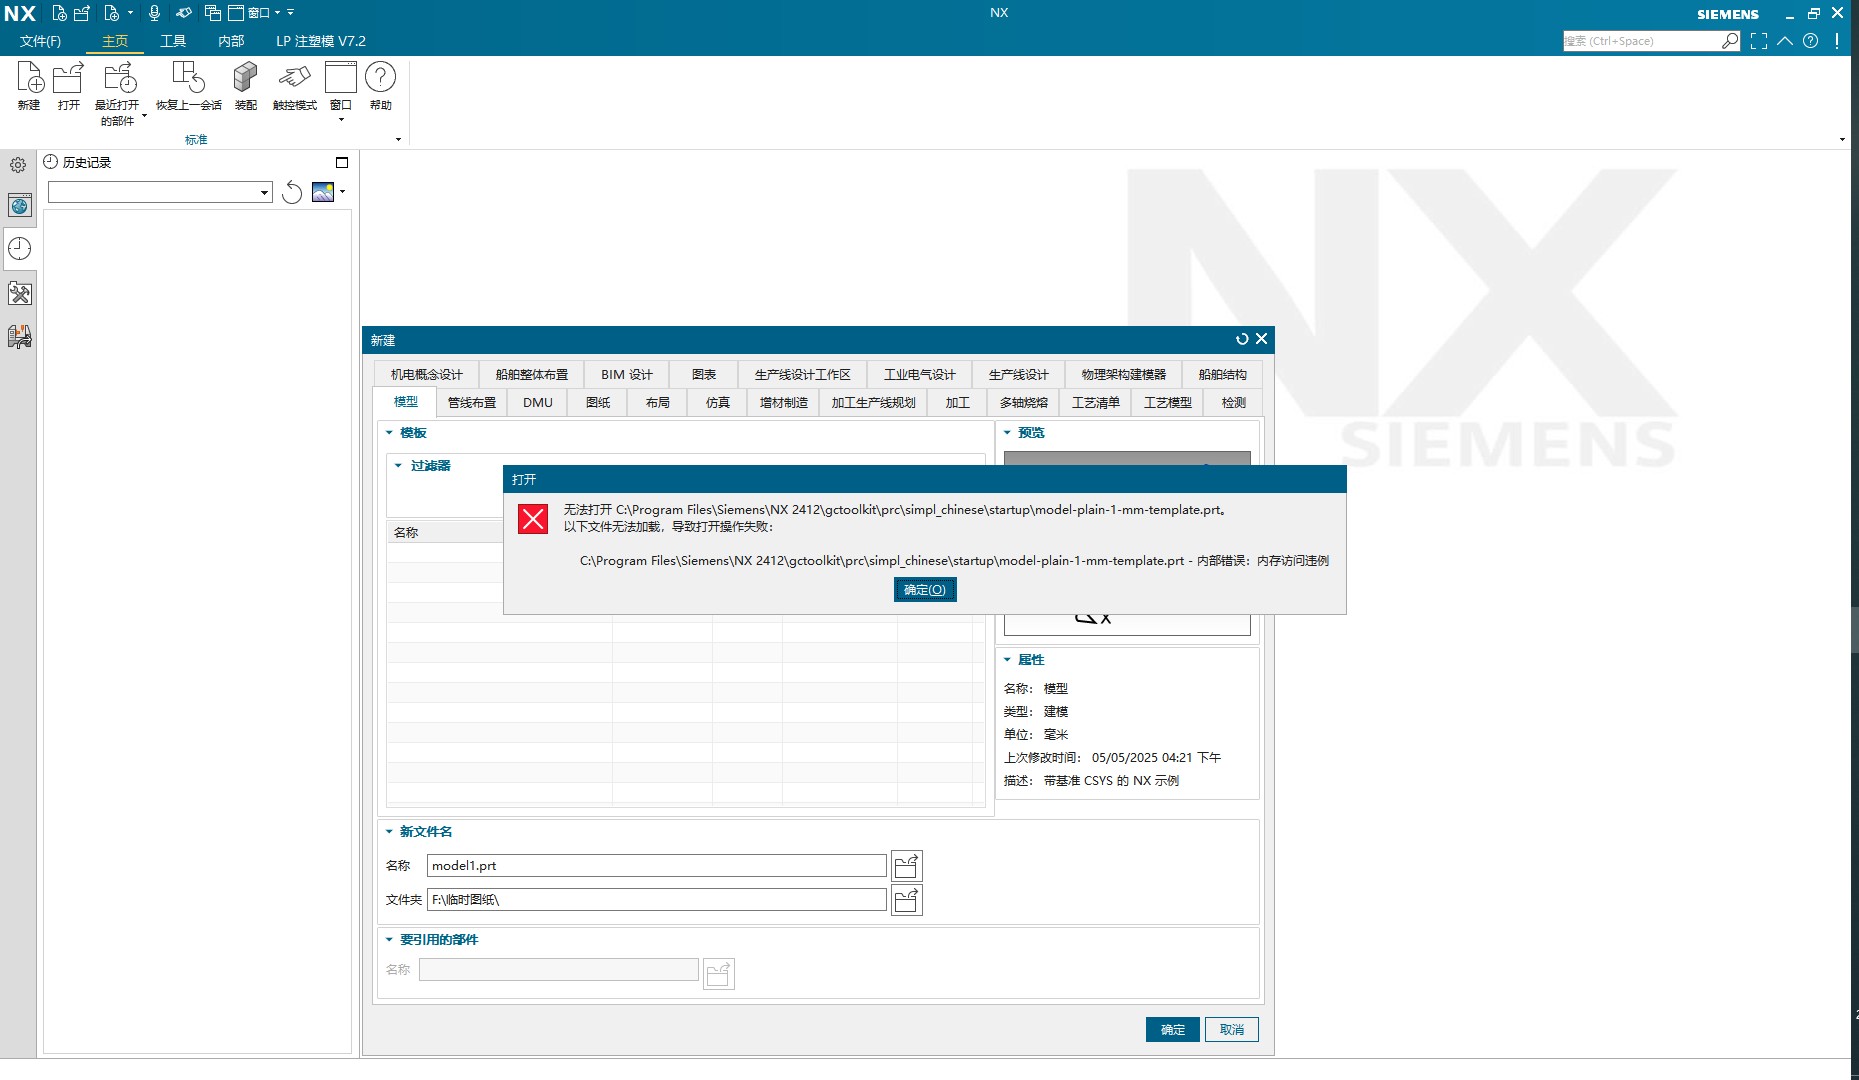This screenshot has width=1859, height=1080.
Task: Select the BIM 设计 tab
Action: (627, 374)
